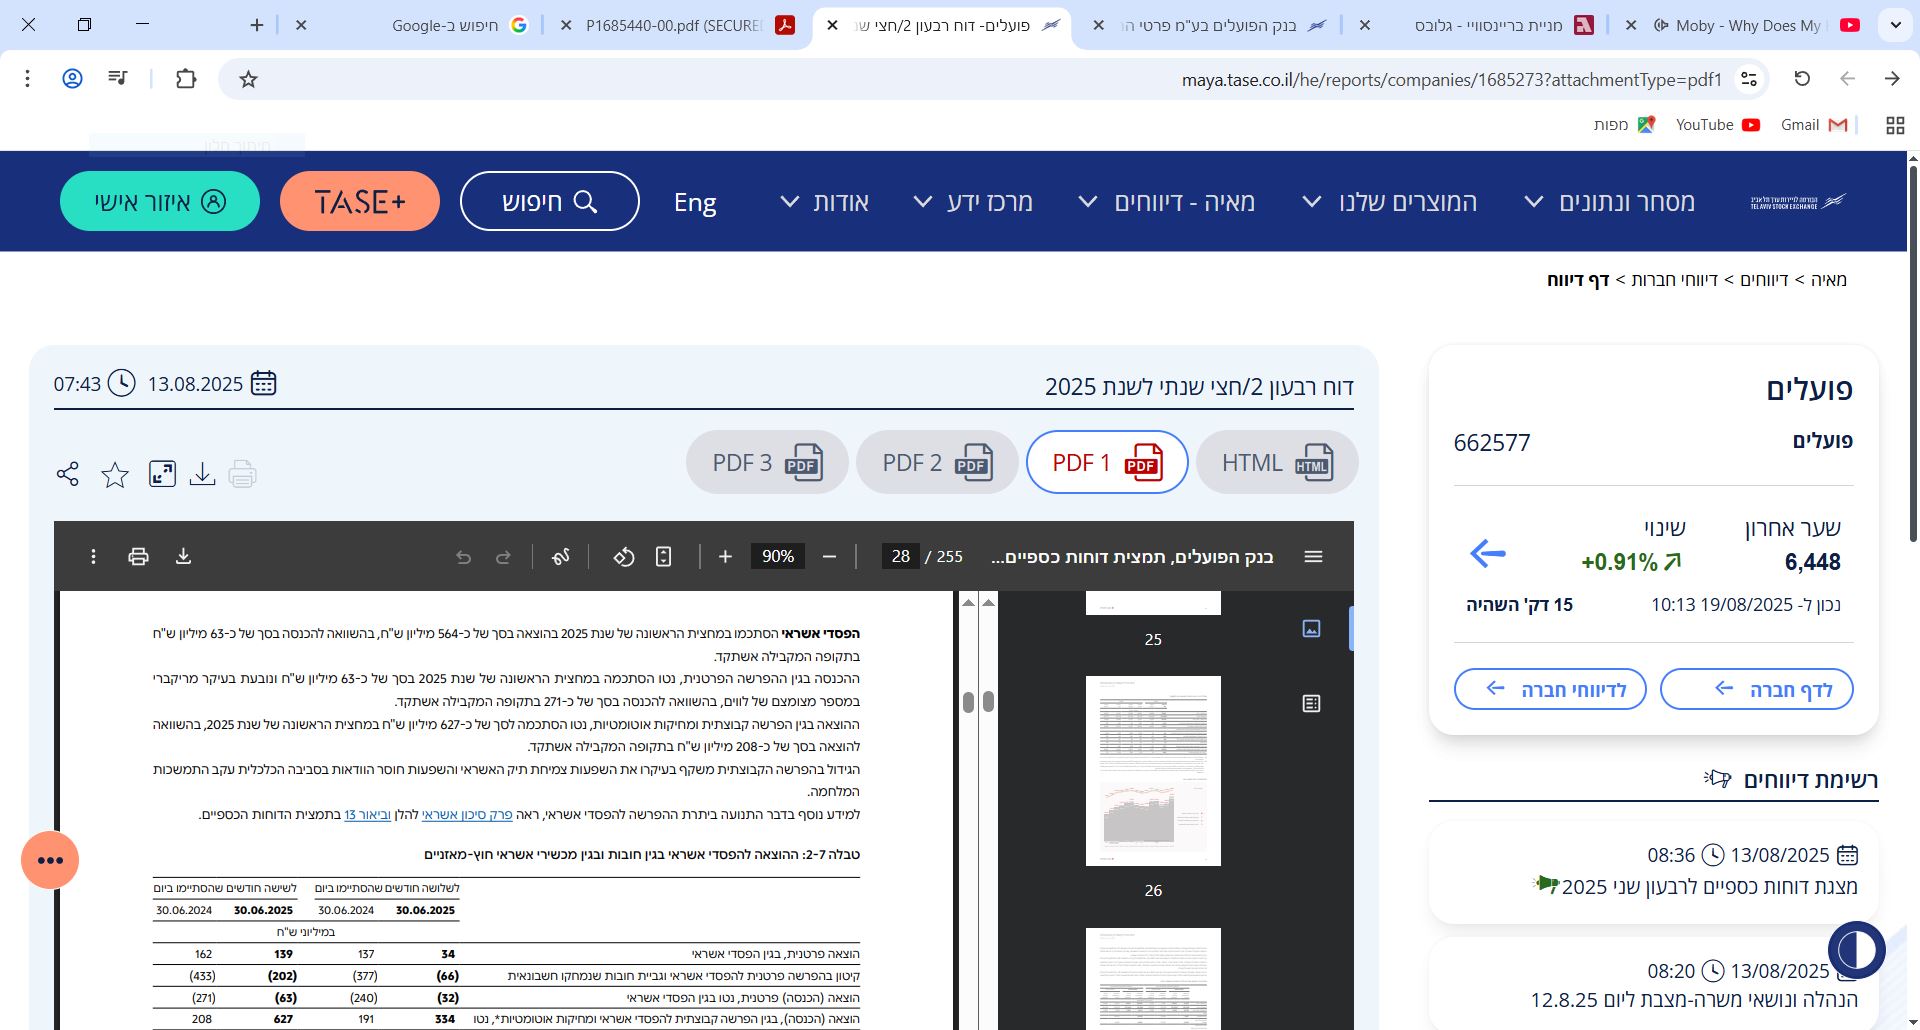This screenshot has width=1920, height=1030.
Task: Add the report to favorites with the star
Action: point(115,474)
